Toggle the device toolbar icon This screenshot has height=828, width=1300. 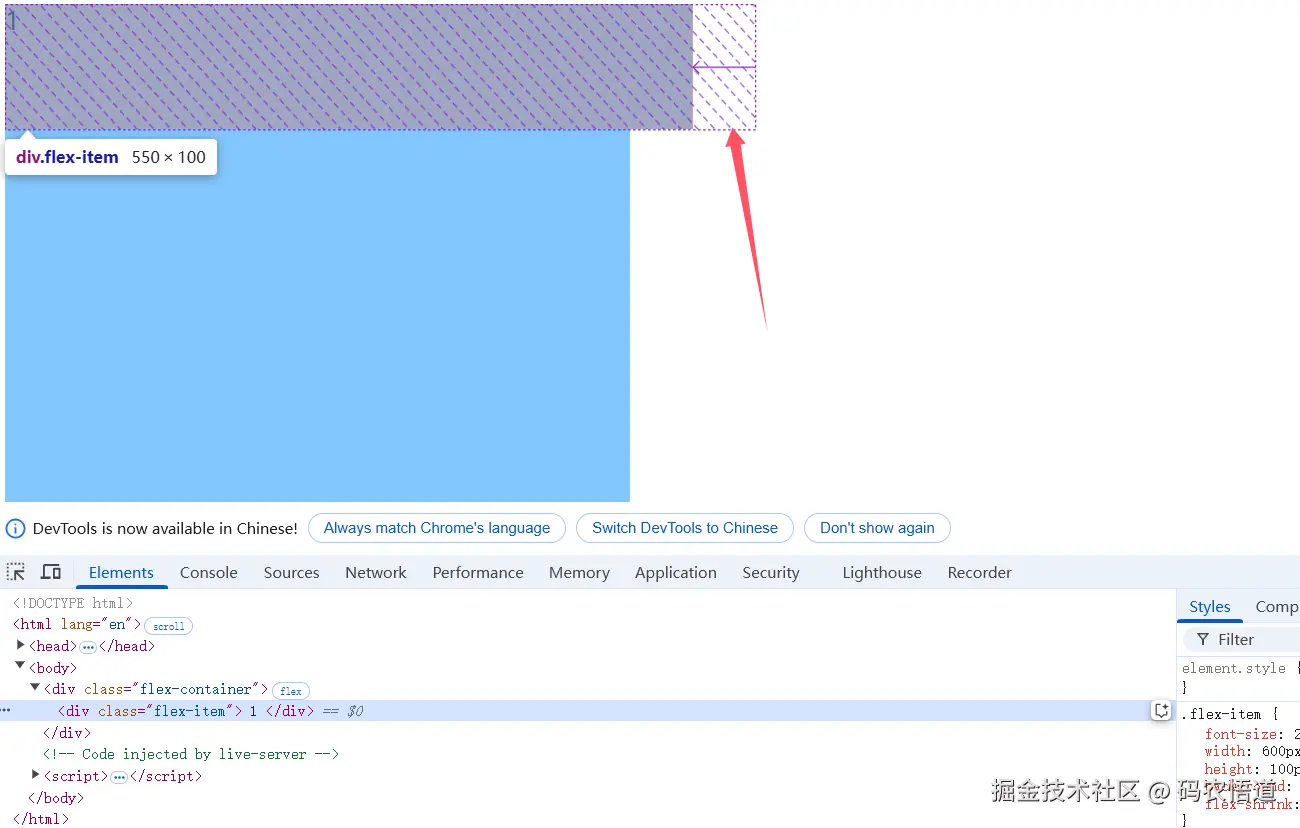tap(51, 572)
